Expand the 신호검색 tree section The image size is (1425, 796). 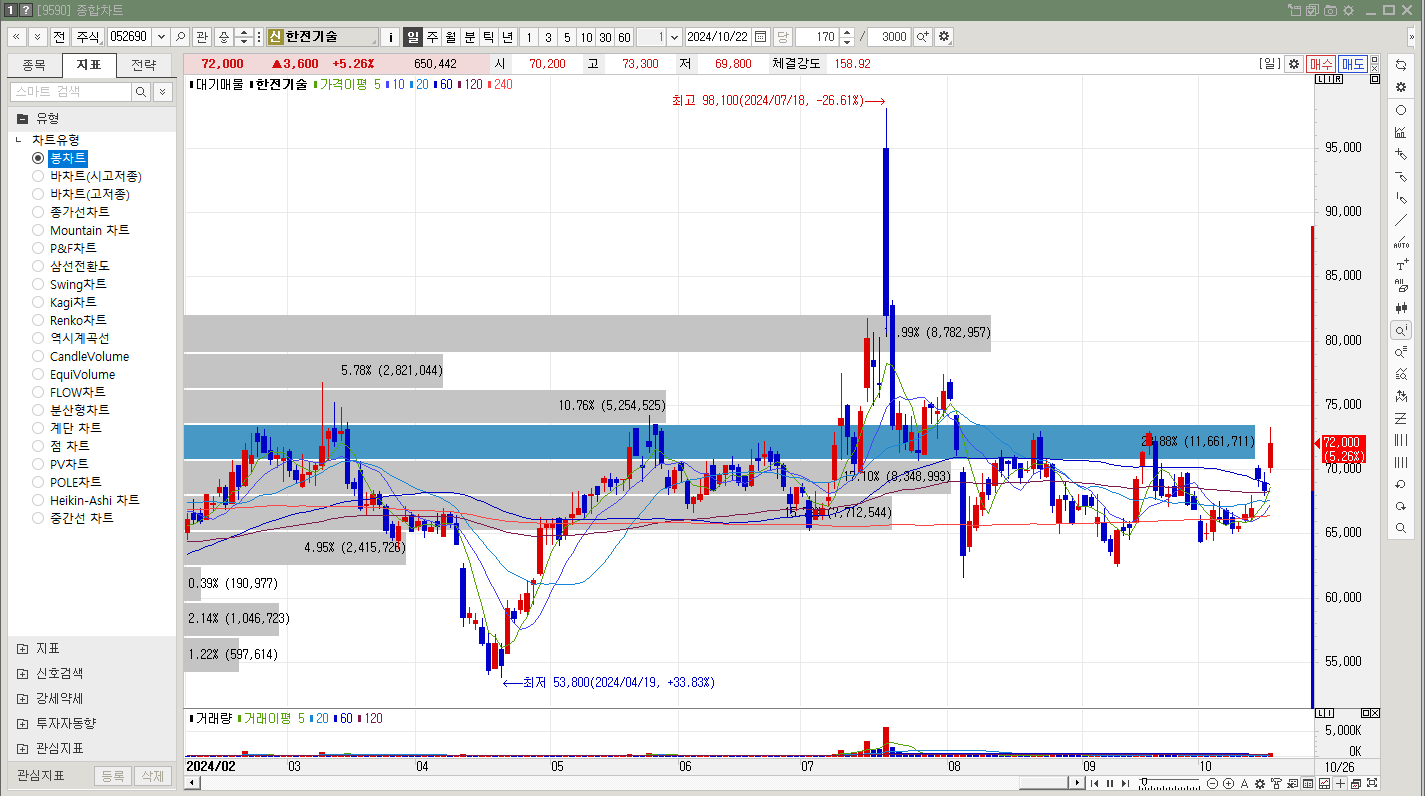[22, 674]
